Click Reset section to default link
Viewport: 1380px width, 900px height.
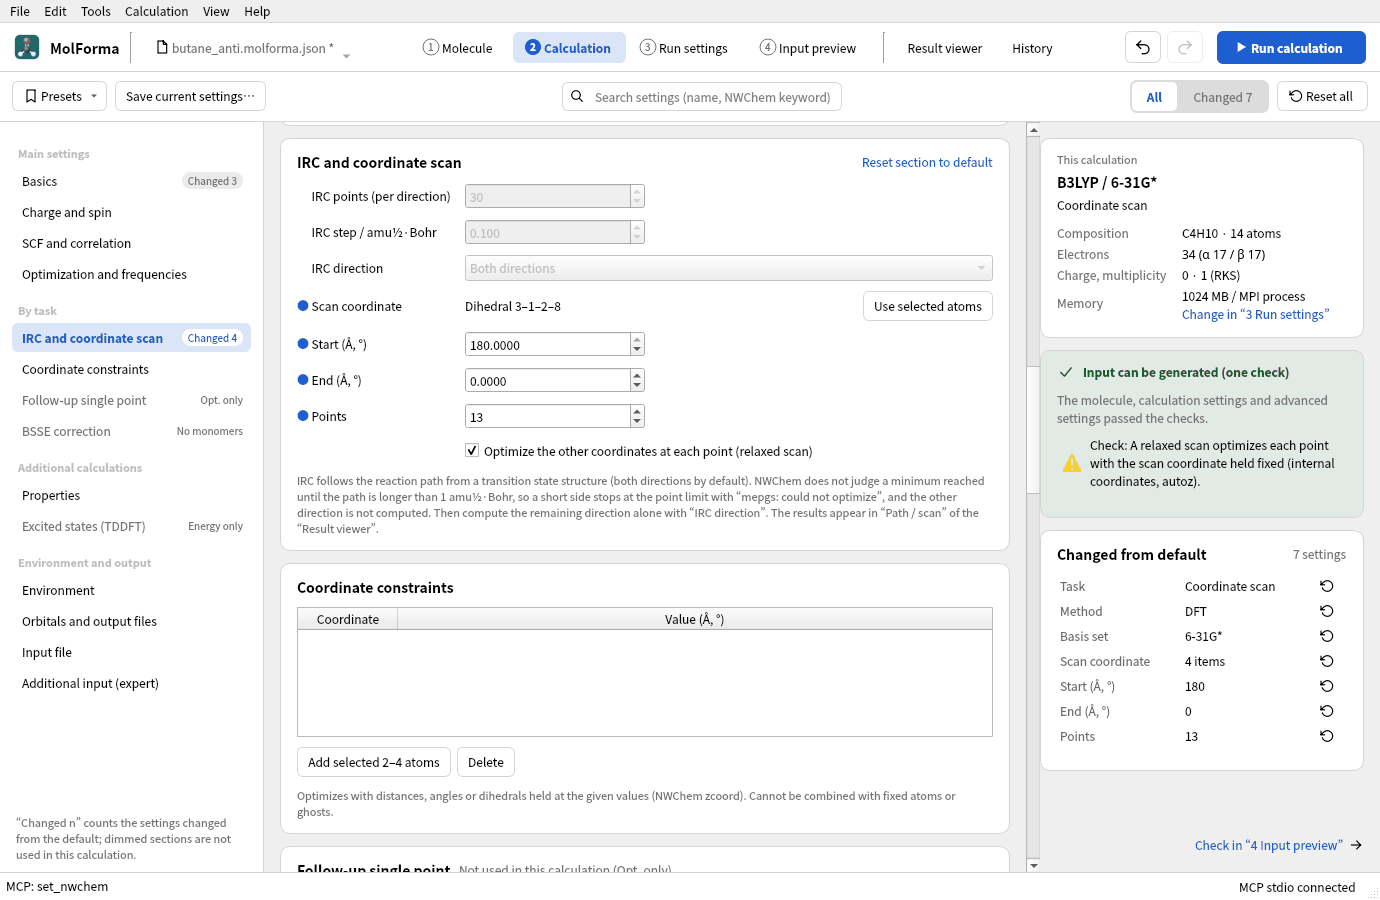[x=927, y=162]
